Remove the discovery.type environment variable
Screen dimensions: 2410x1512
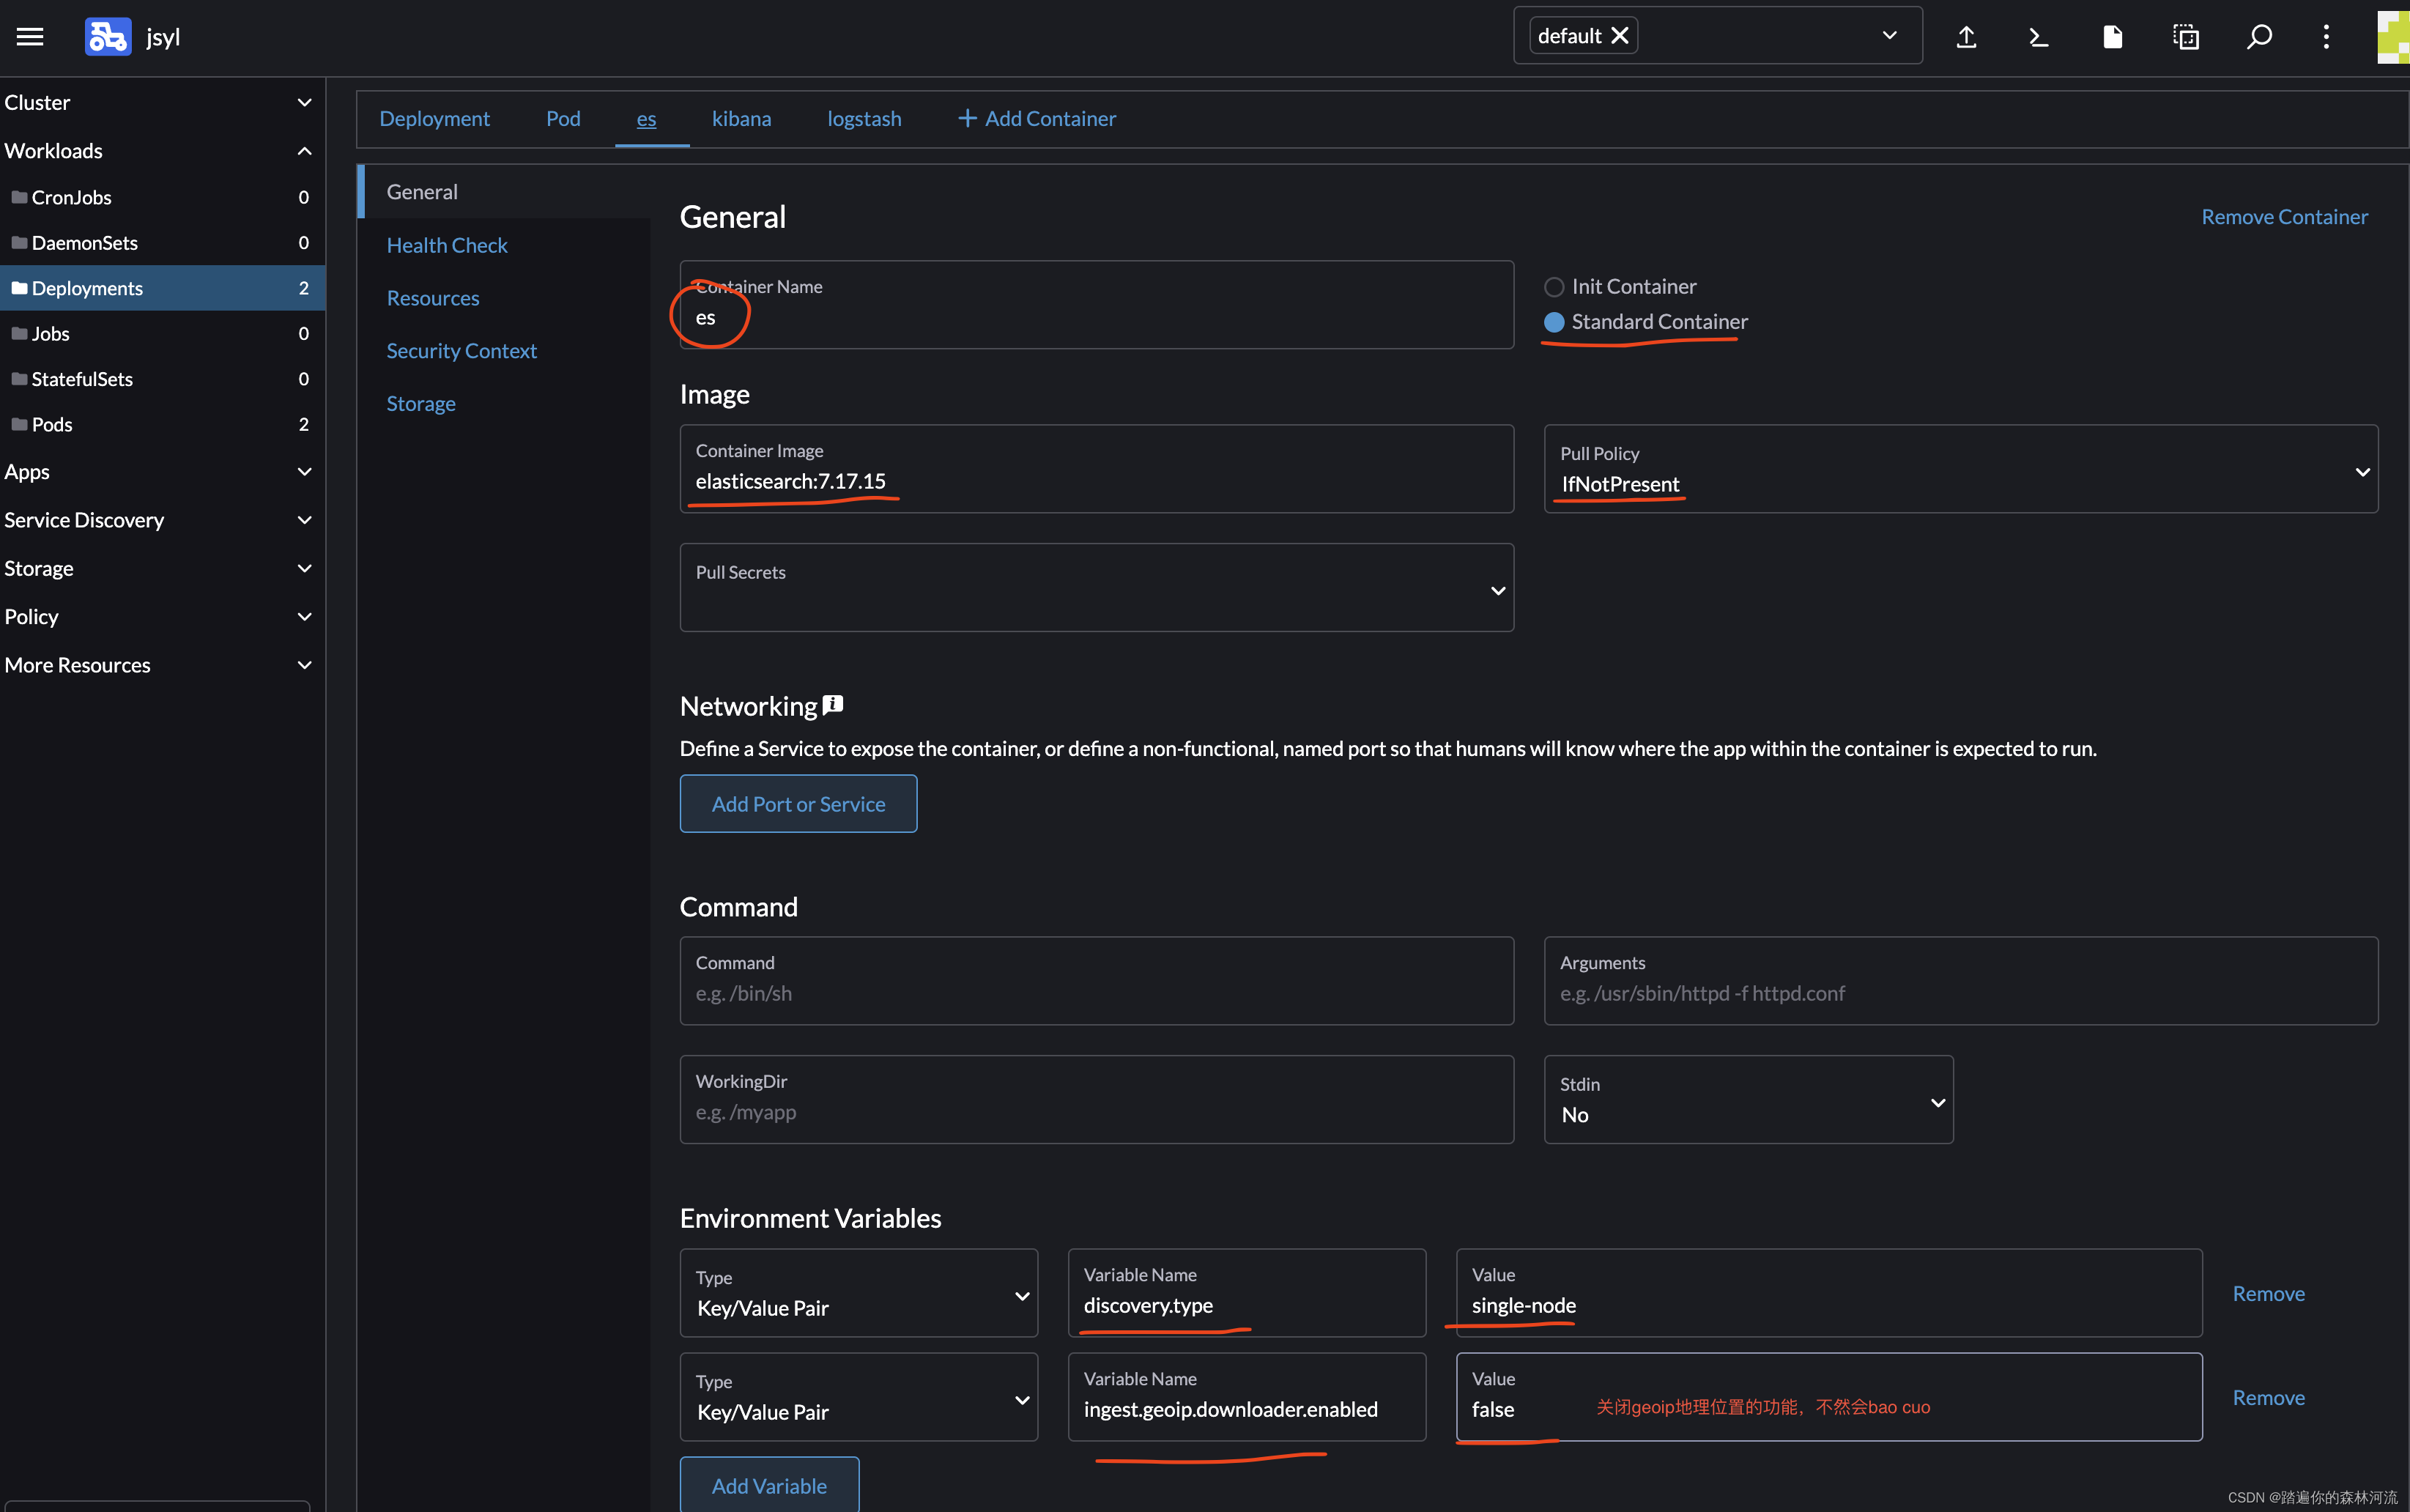click(2268, 1293)
